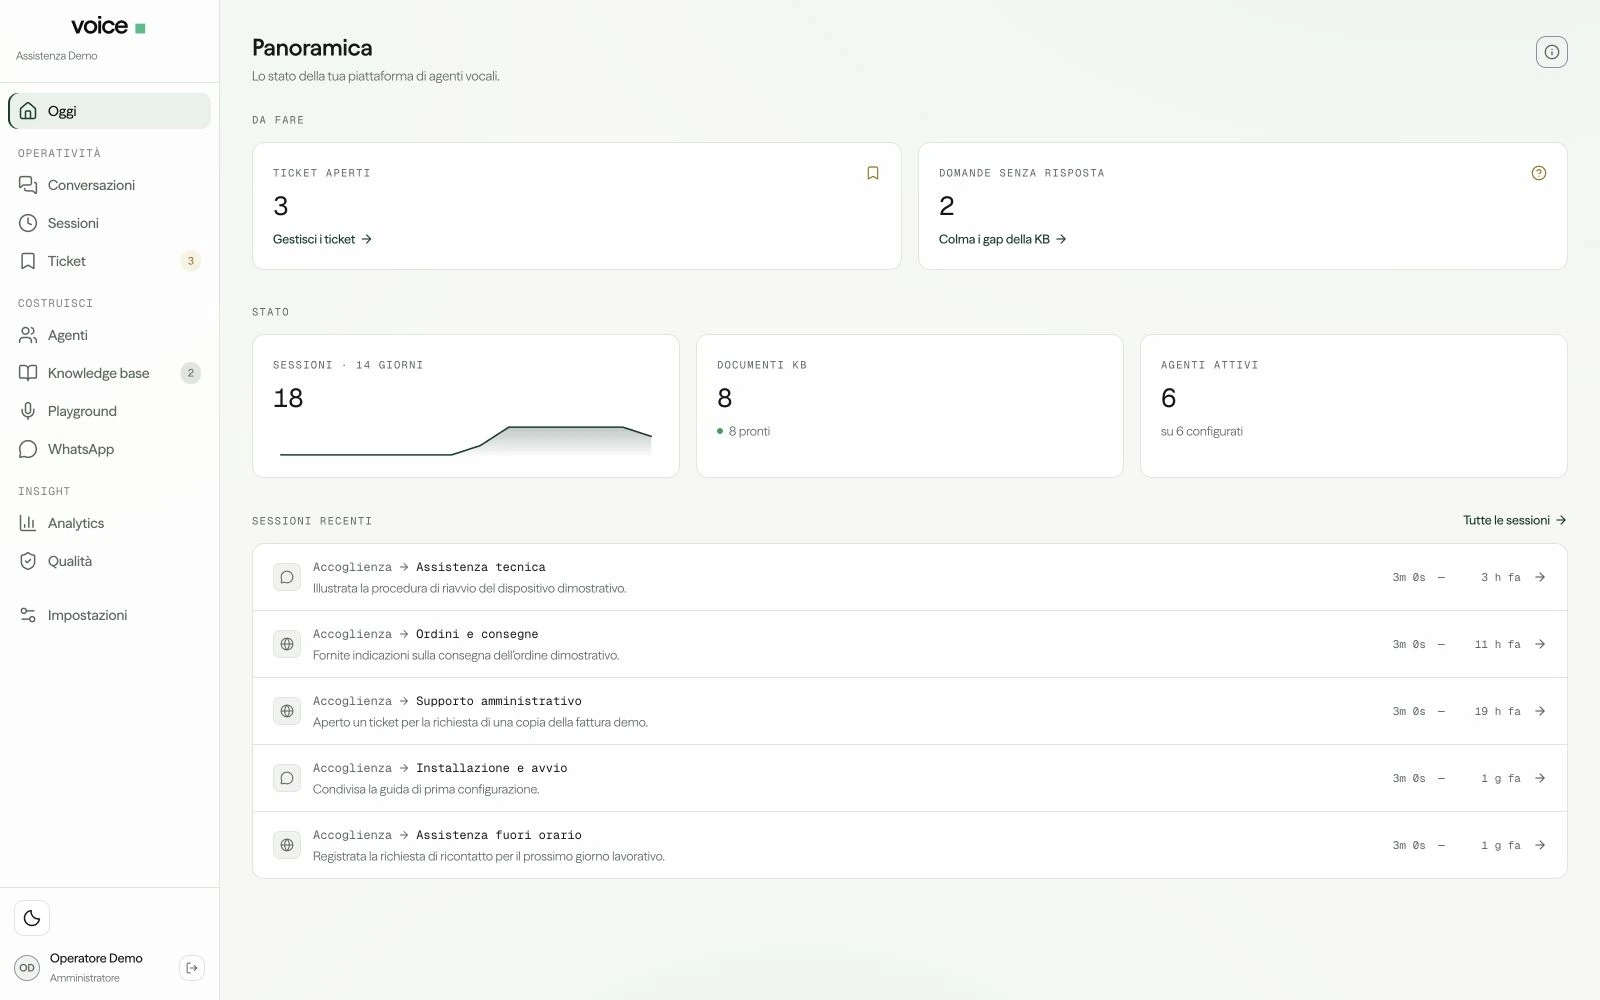Click the Documenti KB card
This screenshot has height=1000, width=1600.
(910, 406)
